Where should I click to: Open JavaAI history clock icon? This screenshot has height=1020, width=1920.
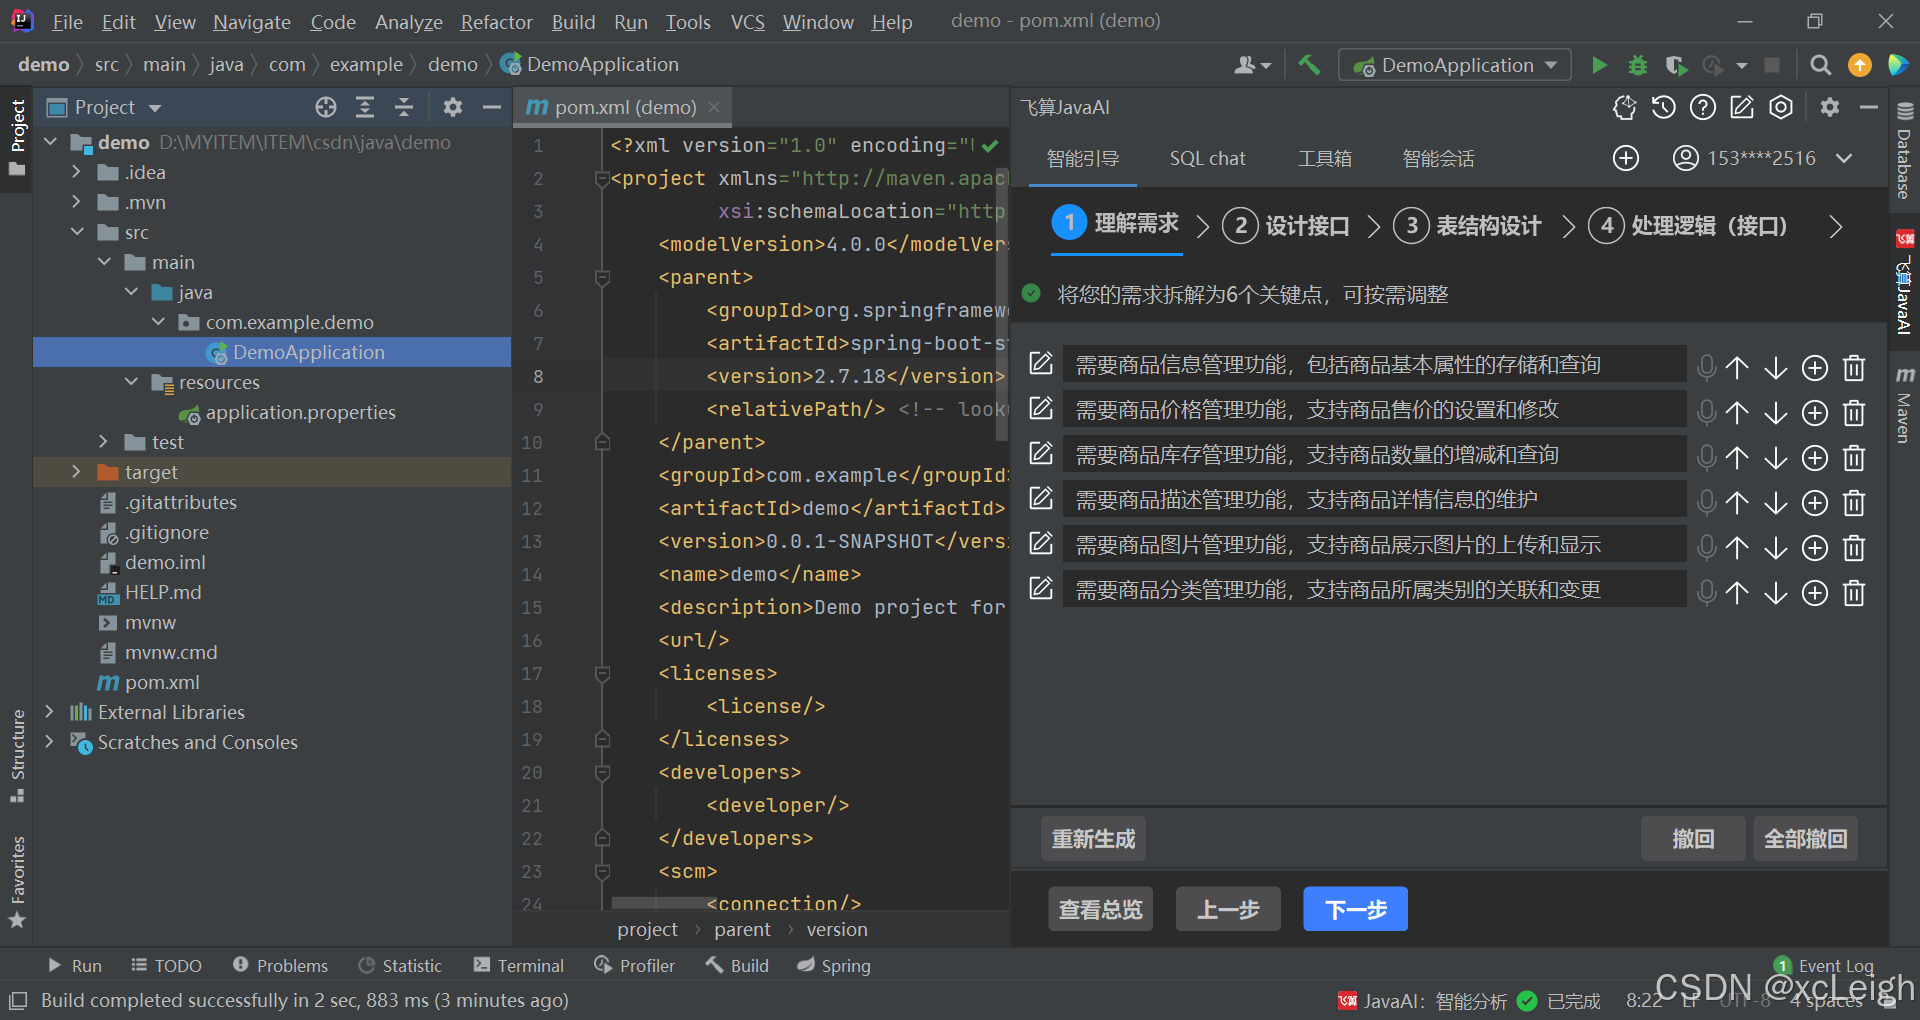coord(1663,107)
